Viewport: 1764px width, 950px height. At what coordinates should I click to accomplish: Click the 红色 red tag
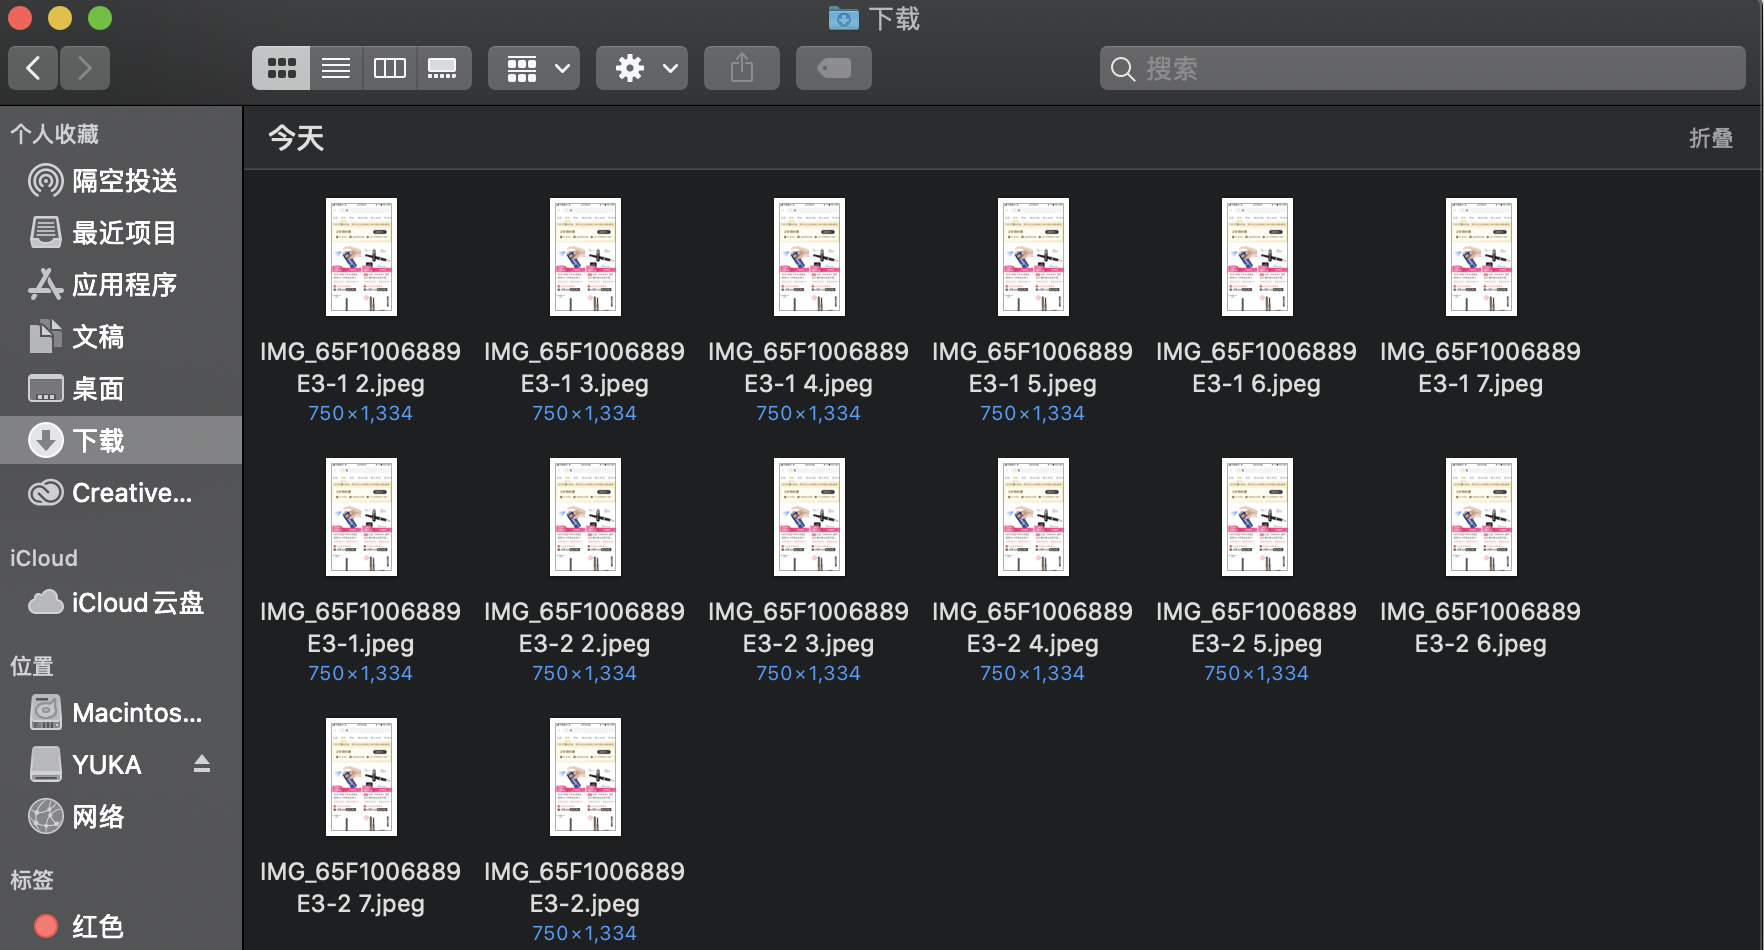[97, 926]
